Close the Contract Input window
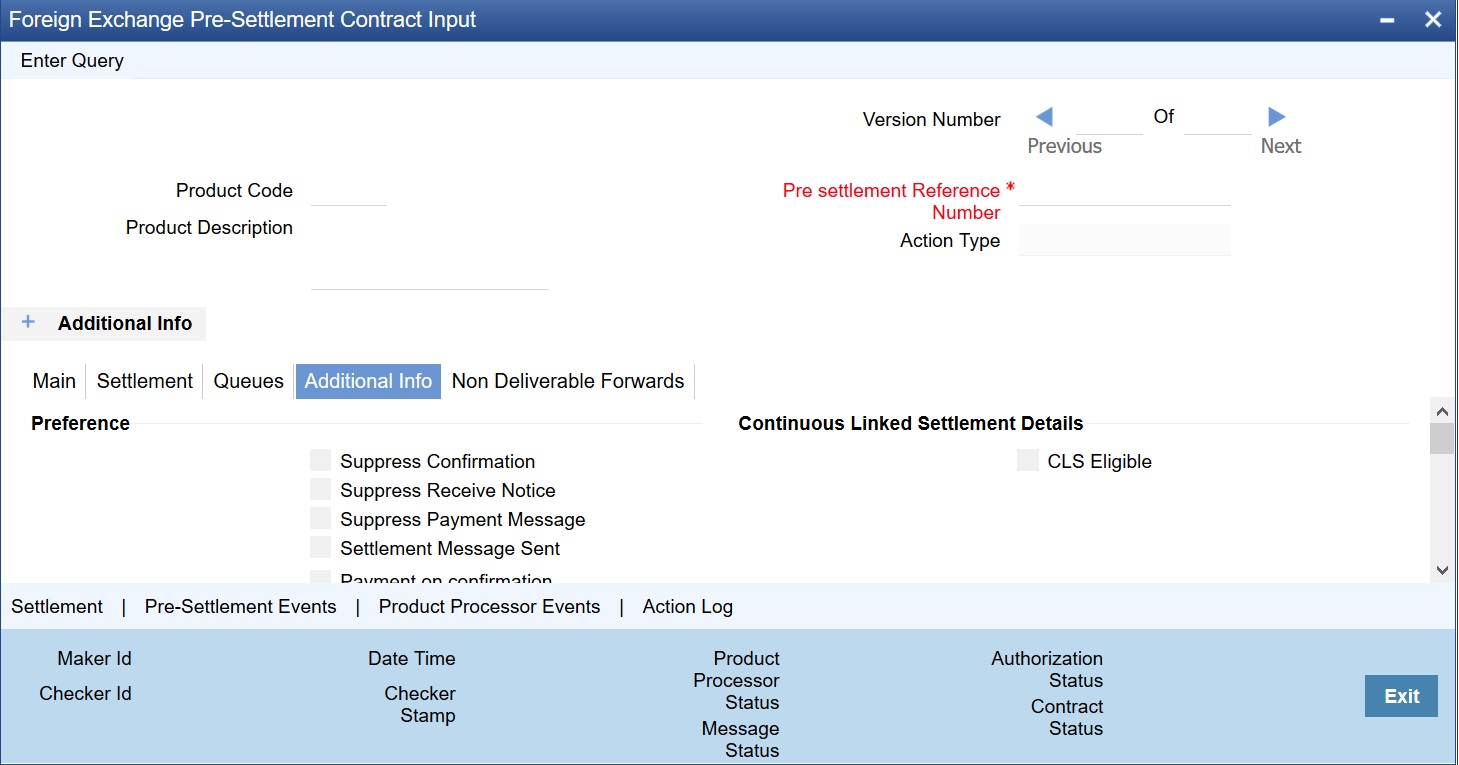 1433,20
